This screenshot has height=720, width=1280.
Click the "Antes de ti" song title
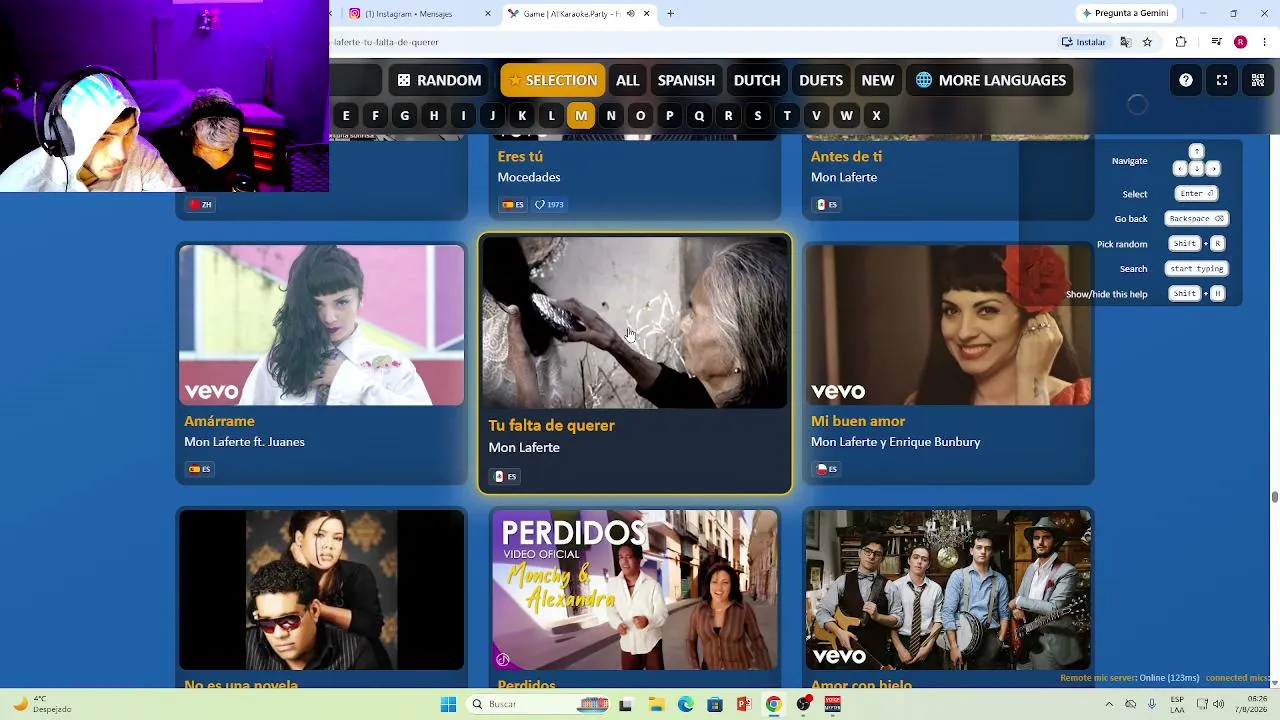pos(846,156)
